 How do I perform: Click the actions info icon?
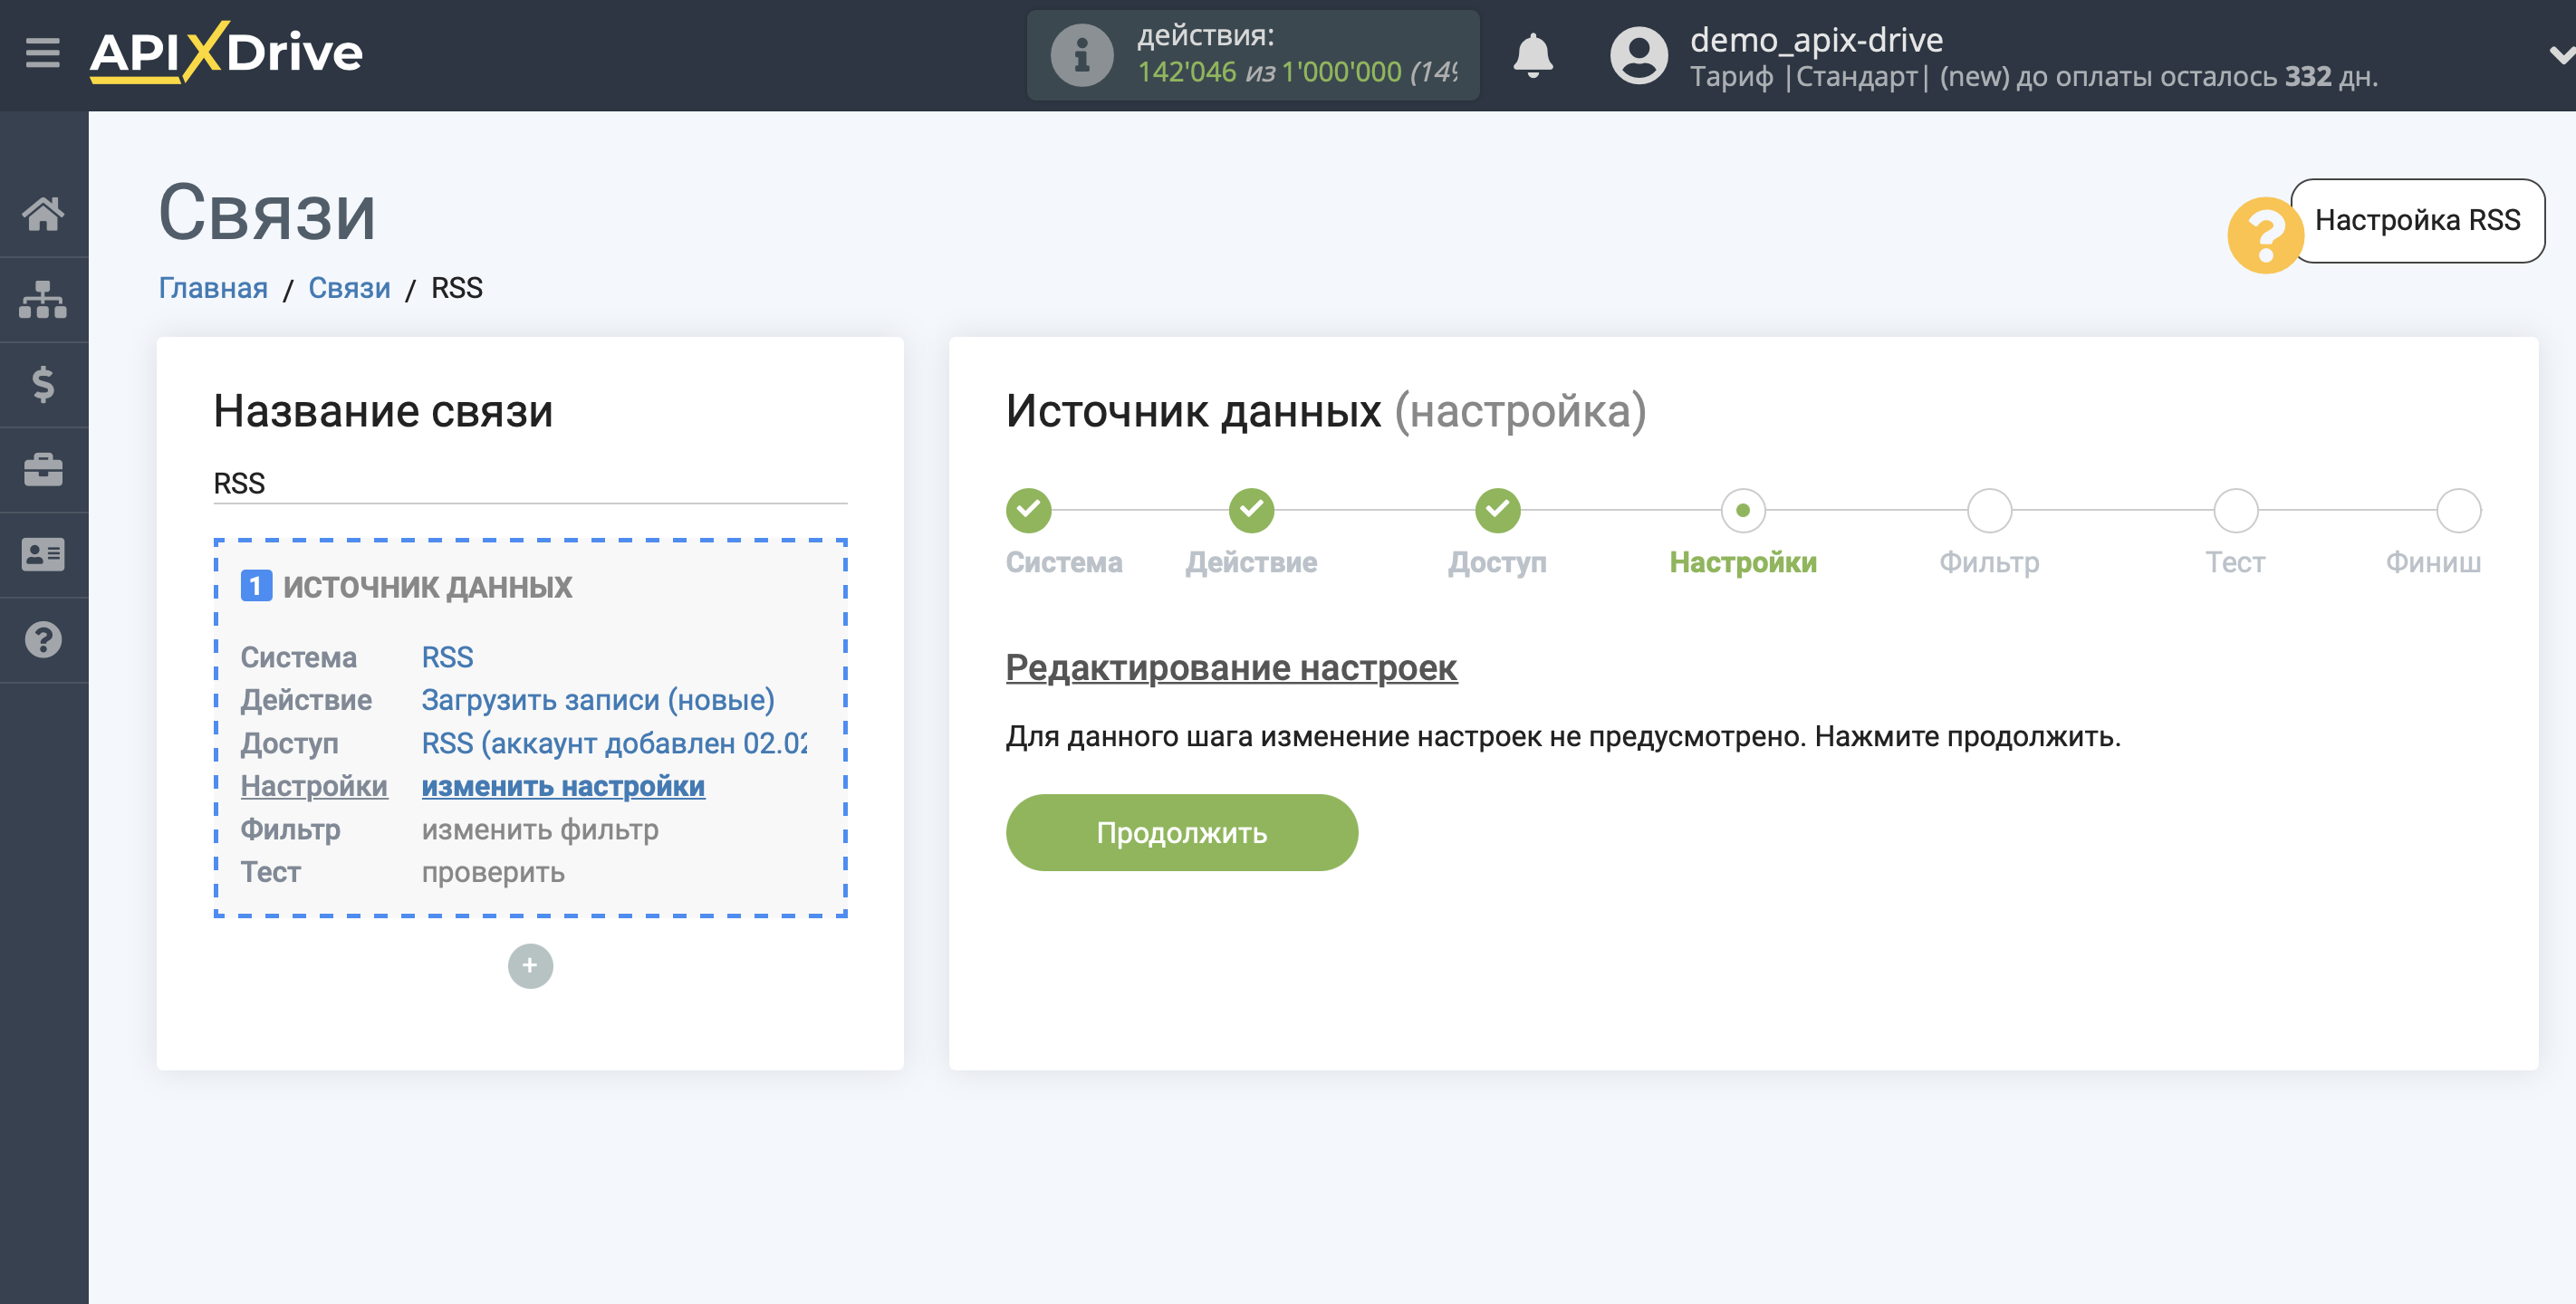coord(1081,55)
